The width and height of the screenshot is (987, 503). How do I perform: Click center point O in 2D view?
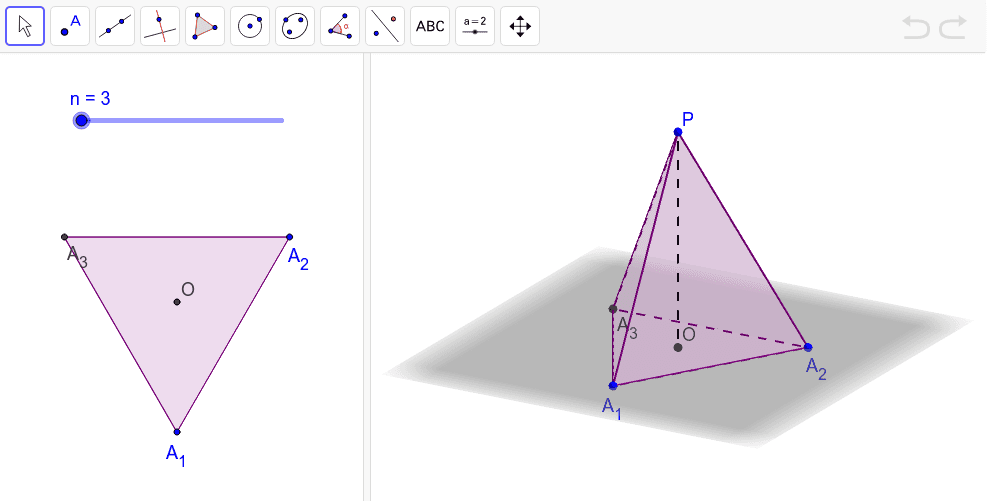[x=177, y=302]
